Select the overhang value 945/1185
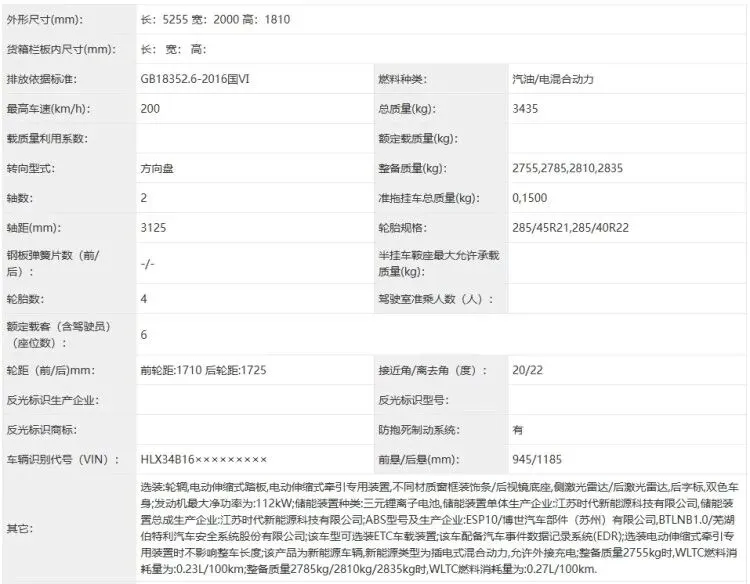The height and width of the screenshot is (584, 750). coord(537,460)
